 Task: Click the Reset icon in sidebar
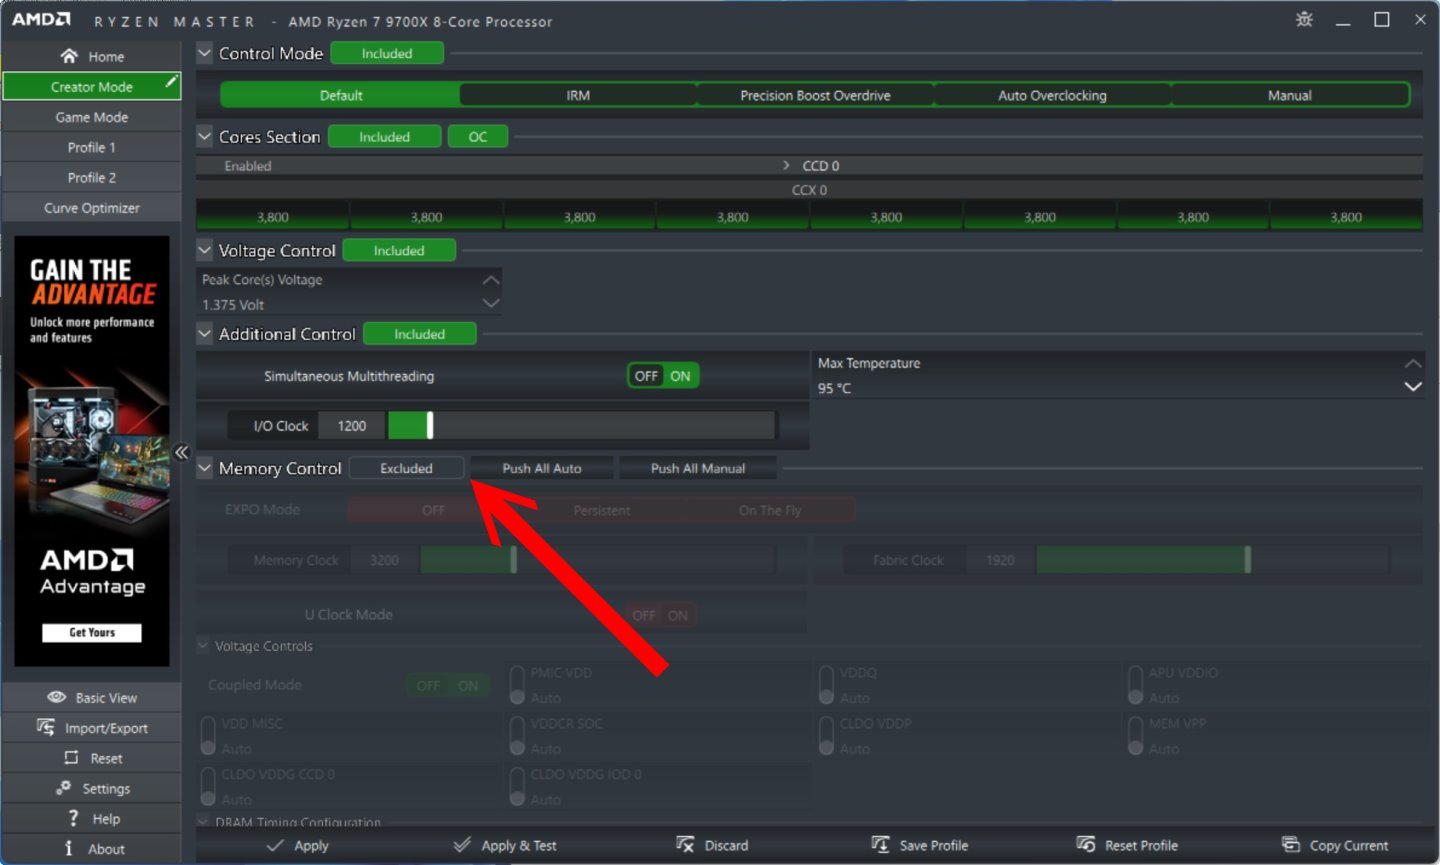71,757
